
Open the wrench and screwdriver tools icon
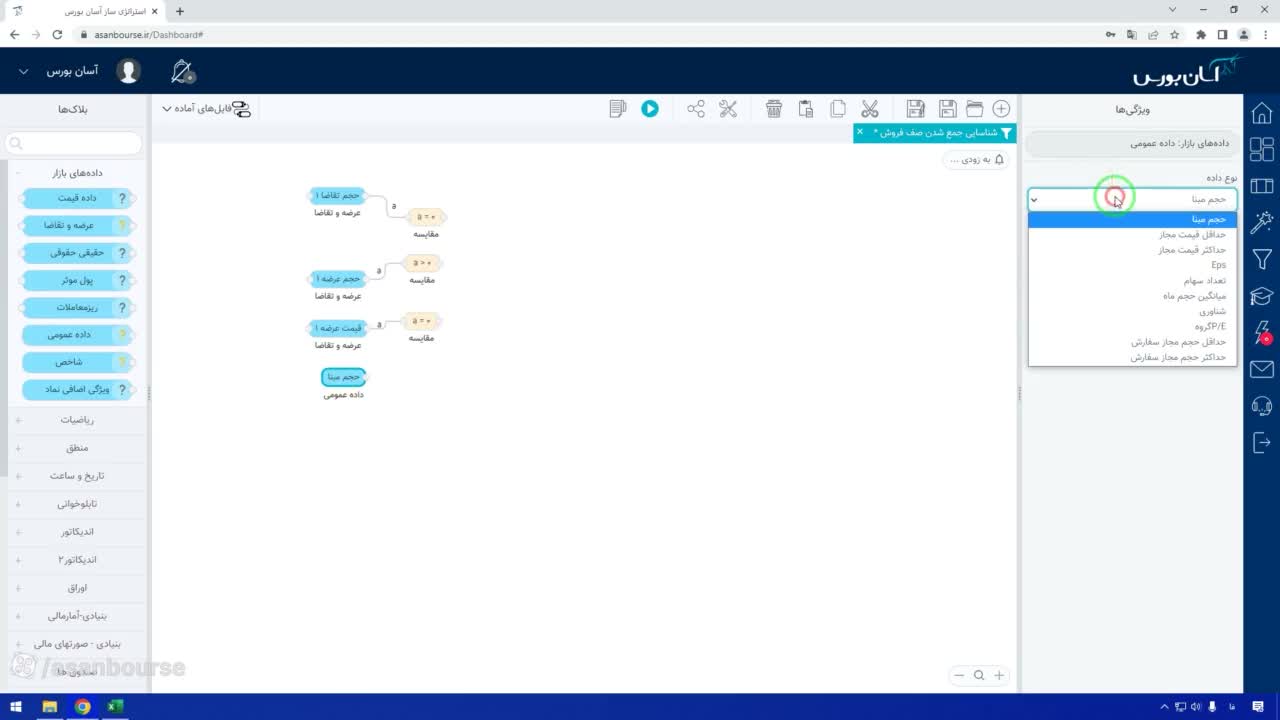pos(728,109)
